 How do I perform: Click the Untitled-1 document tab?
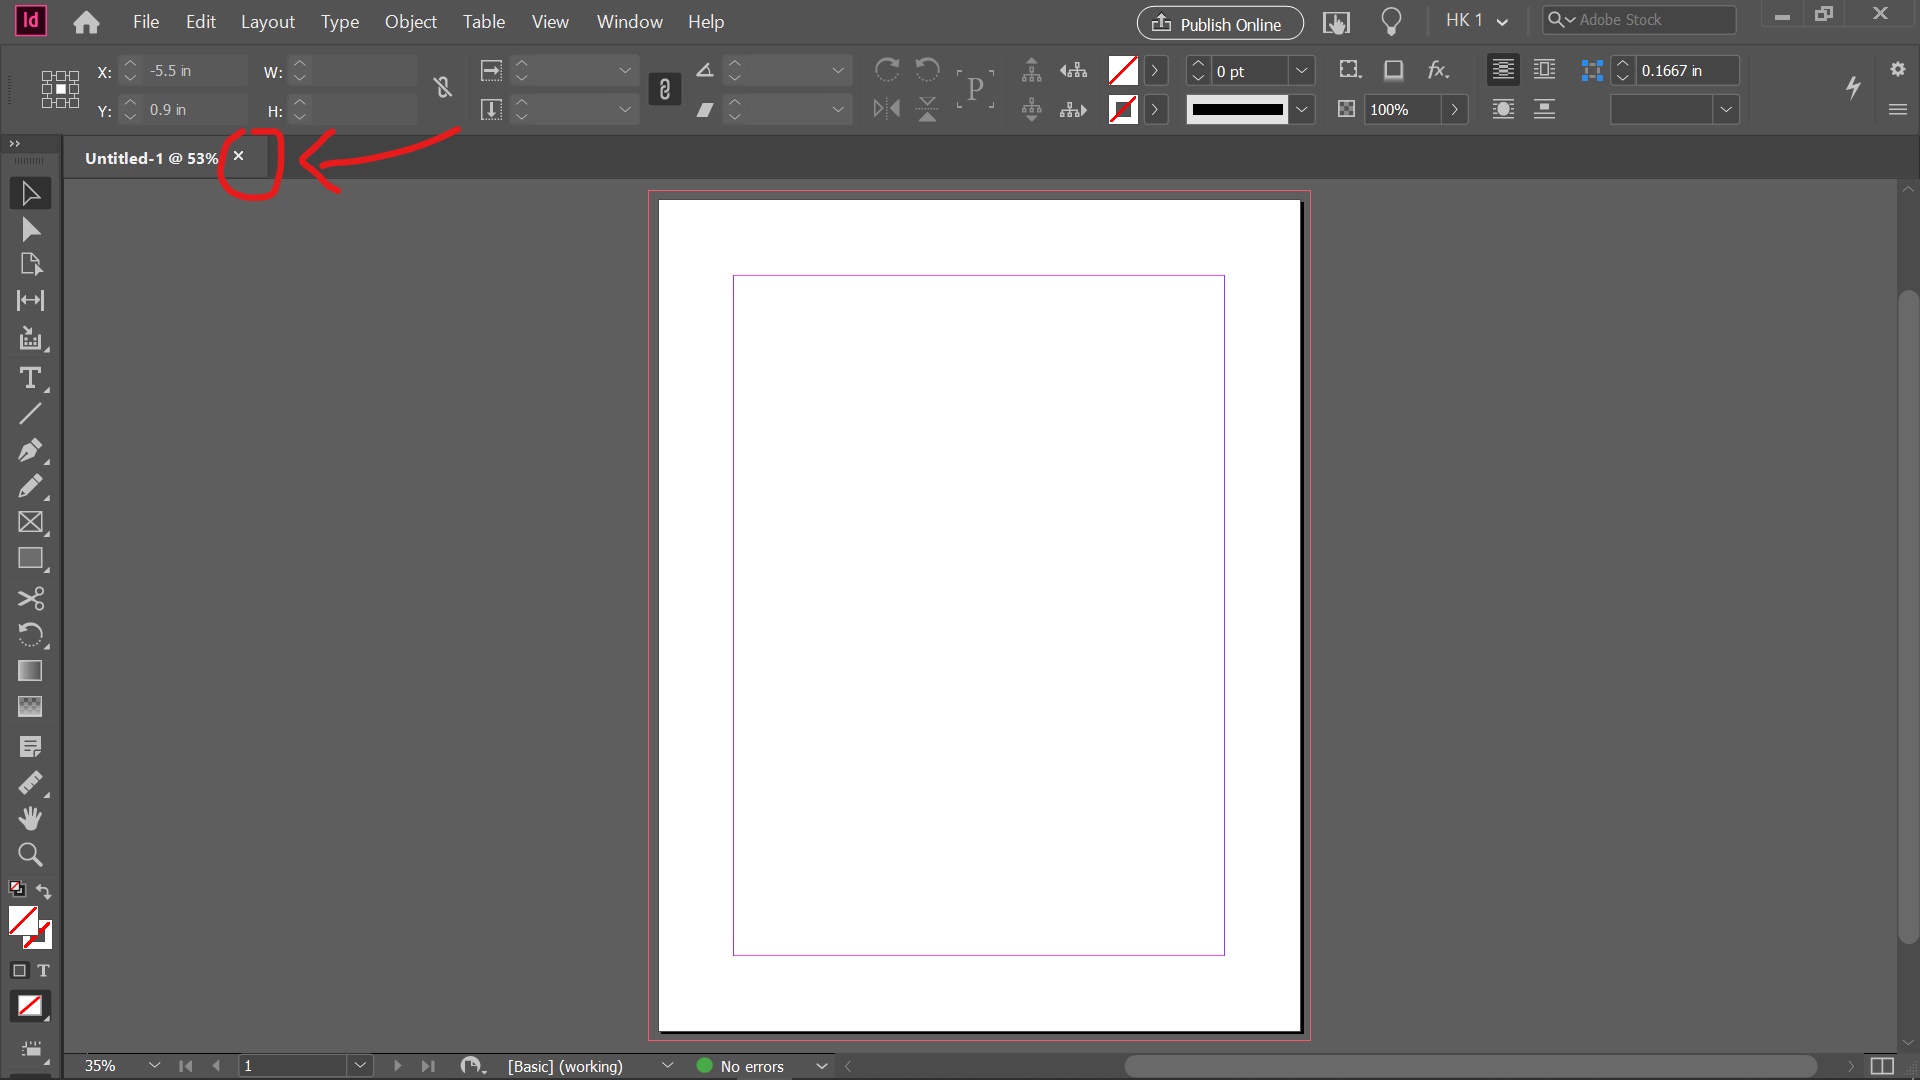(150, 158)
